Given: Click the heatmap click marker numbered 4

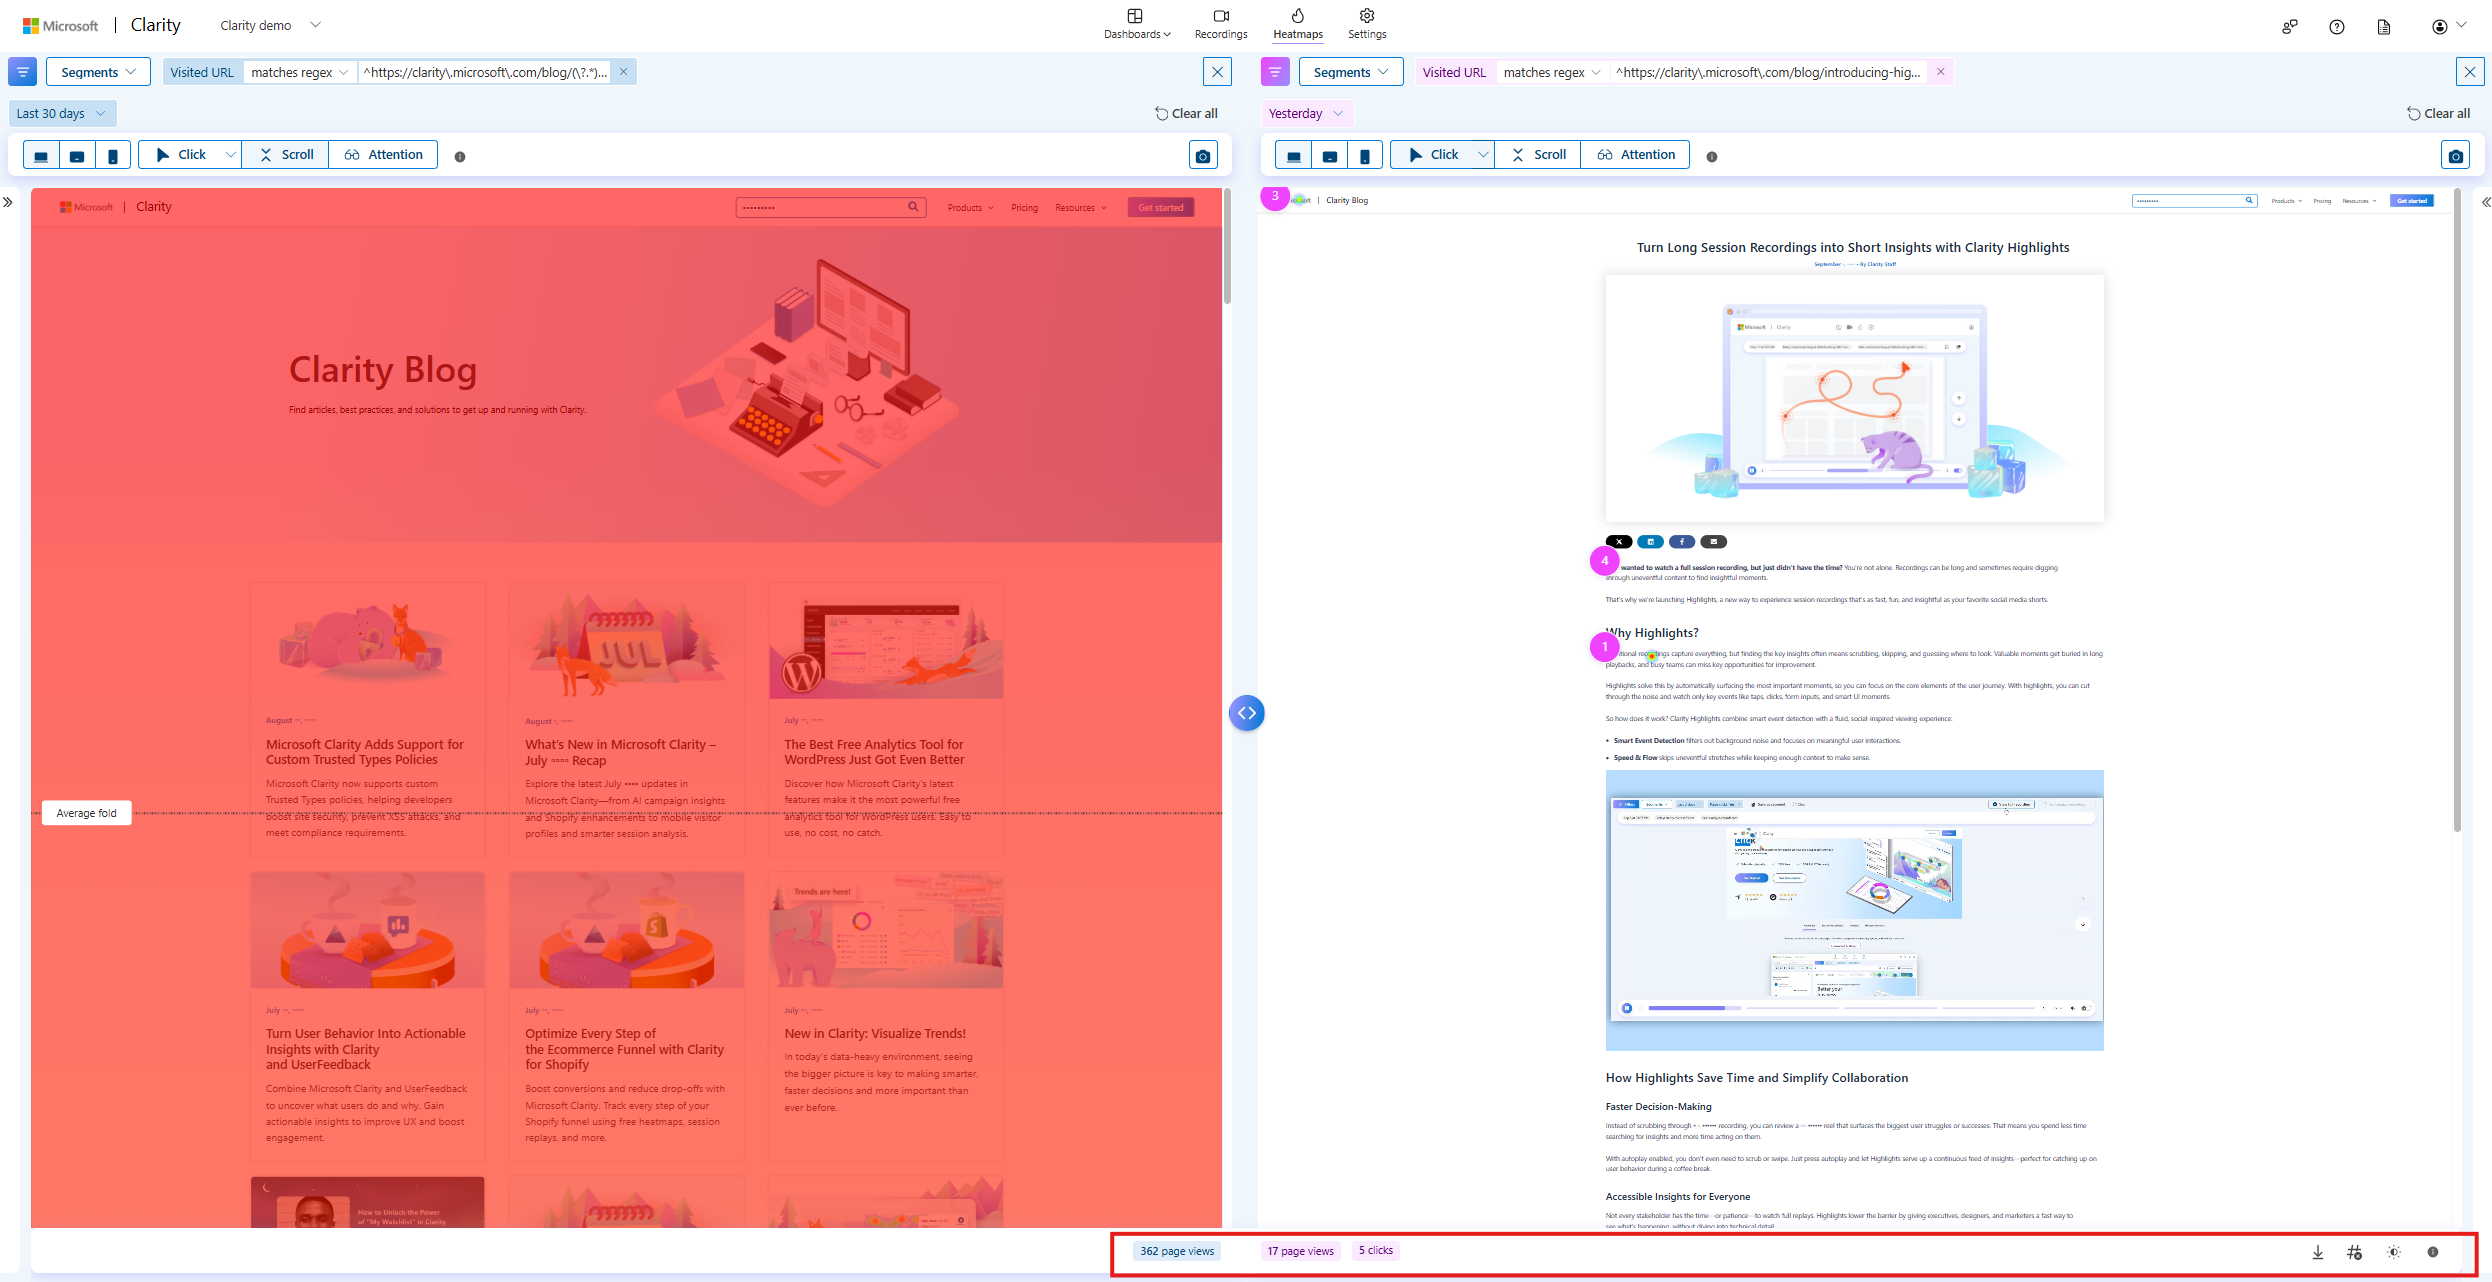Looking at the screenshot, I should 1605,561.
